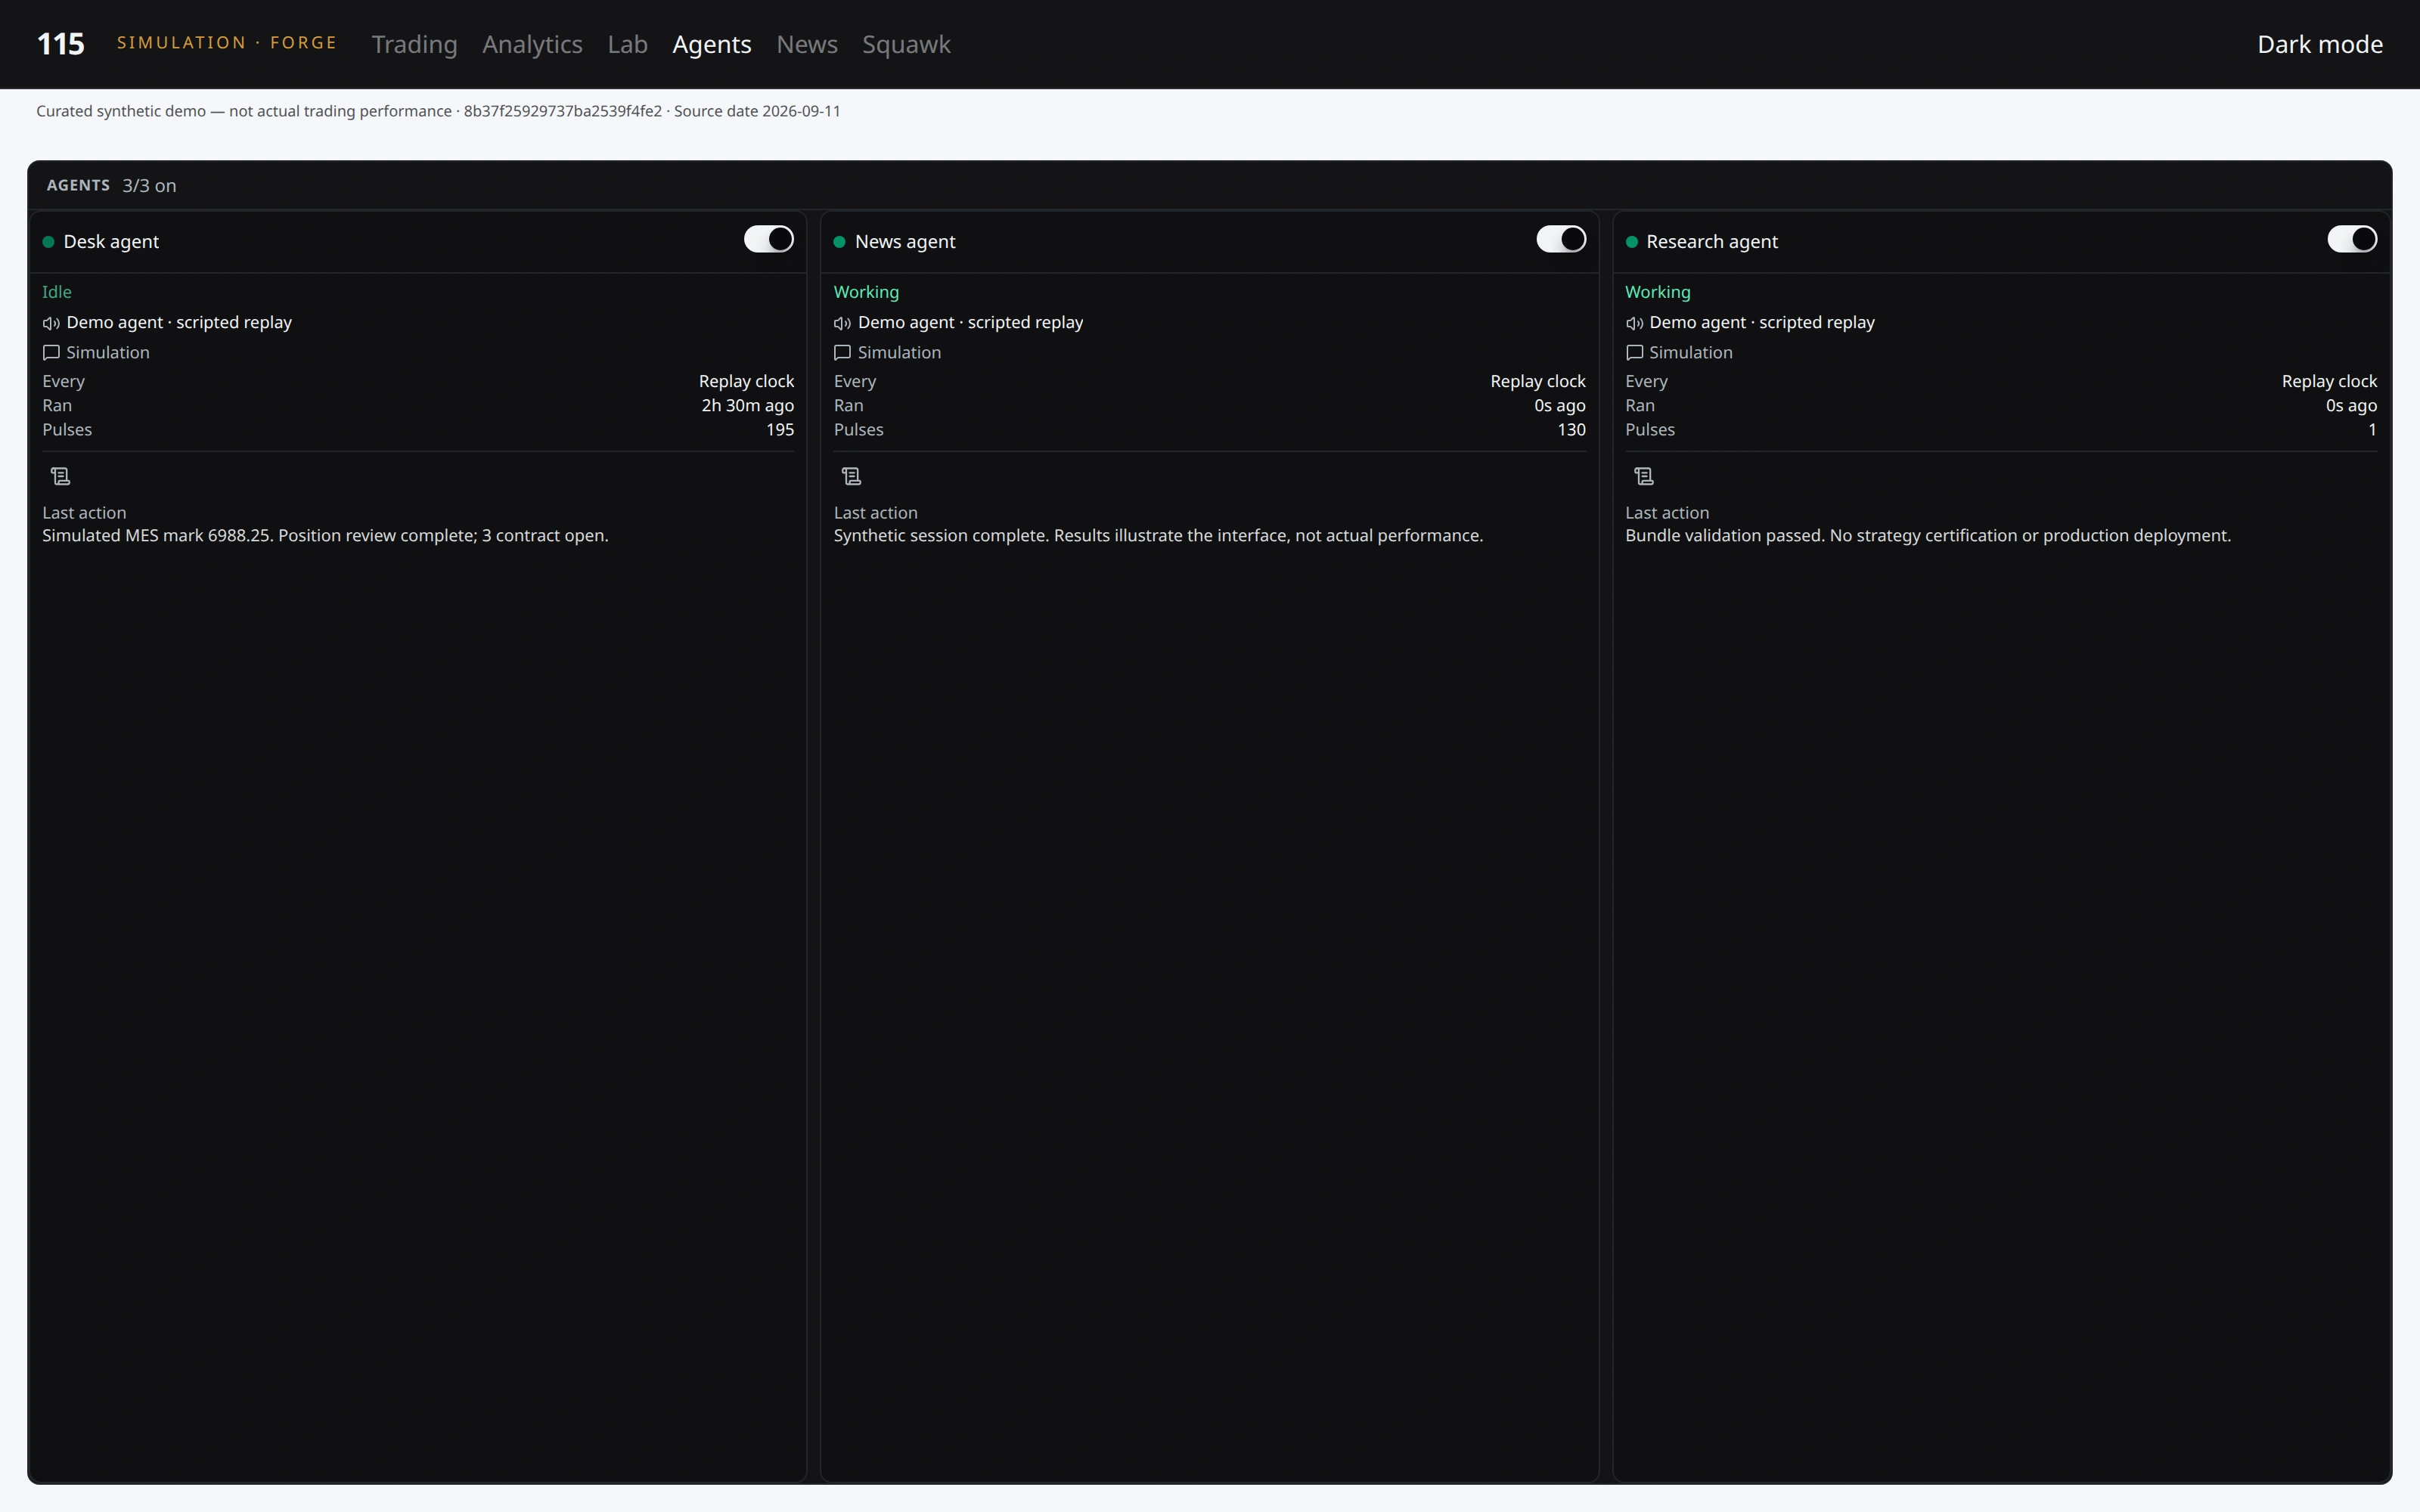Viewport: 2420px width, 1512px height.
Task: Click the Simulation label in Research agent
Action: (x=1691, y=353)
